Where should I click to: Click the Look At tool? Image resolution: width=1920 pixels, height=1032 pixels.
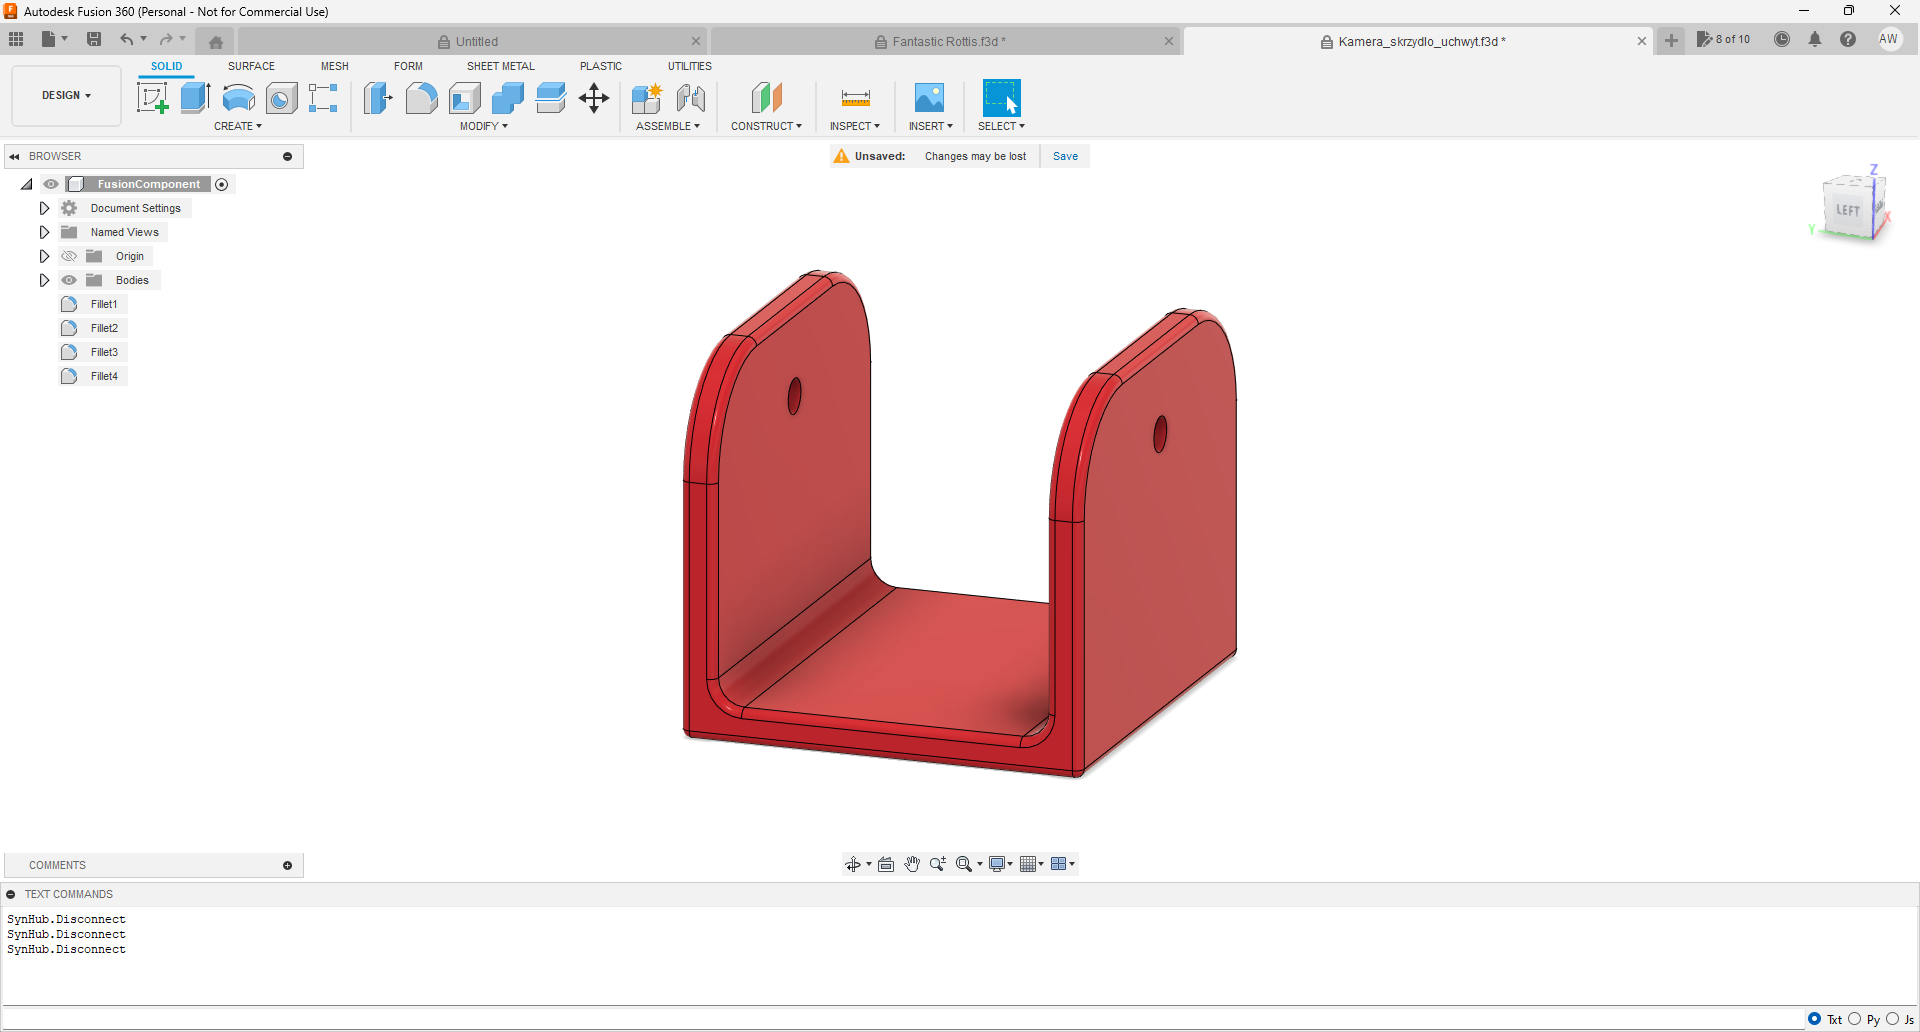point(886,864)
